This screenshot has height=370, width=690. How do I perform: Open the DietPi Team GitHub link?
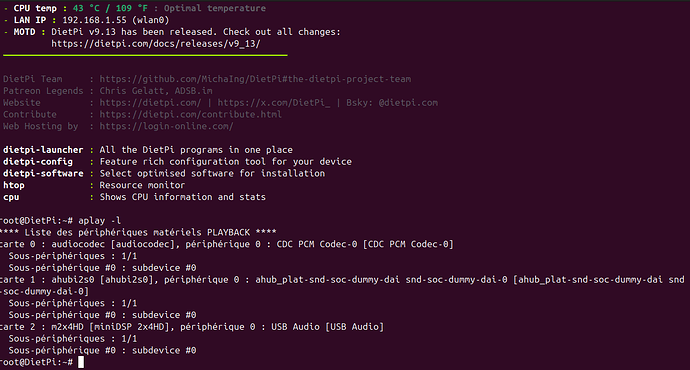coord(255,79)
